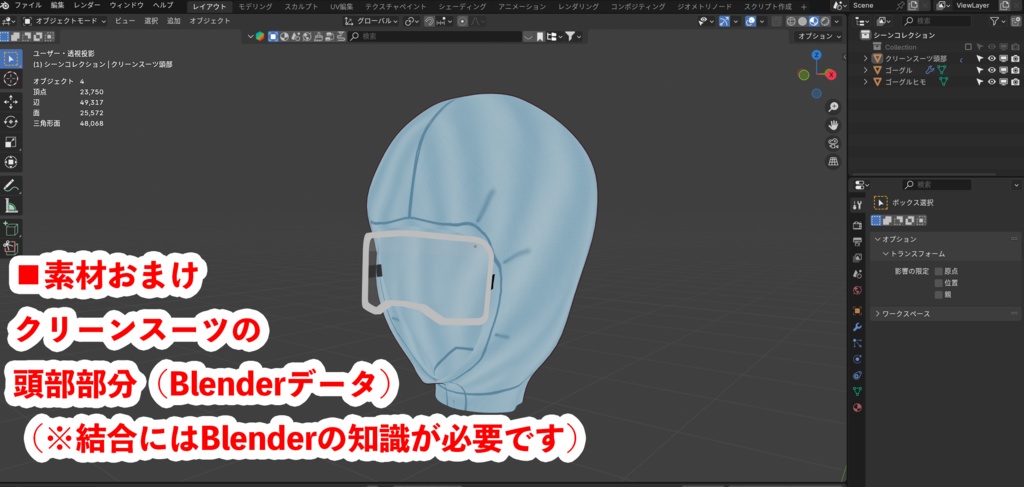
Task: Switch to スカルプト workspace tab
Action: tap(301, 7)
